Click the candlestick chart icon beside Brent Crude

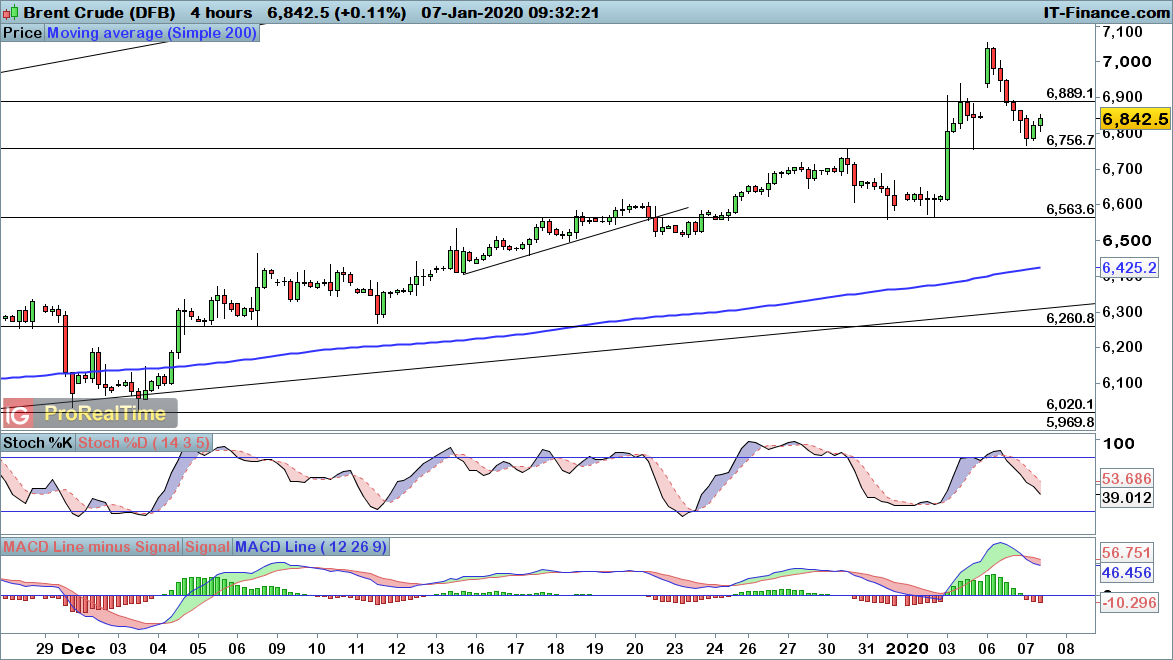[x=10, y=13]
